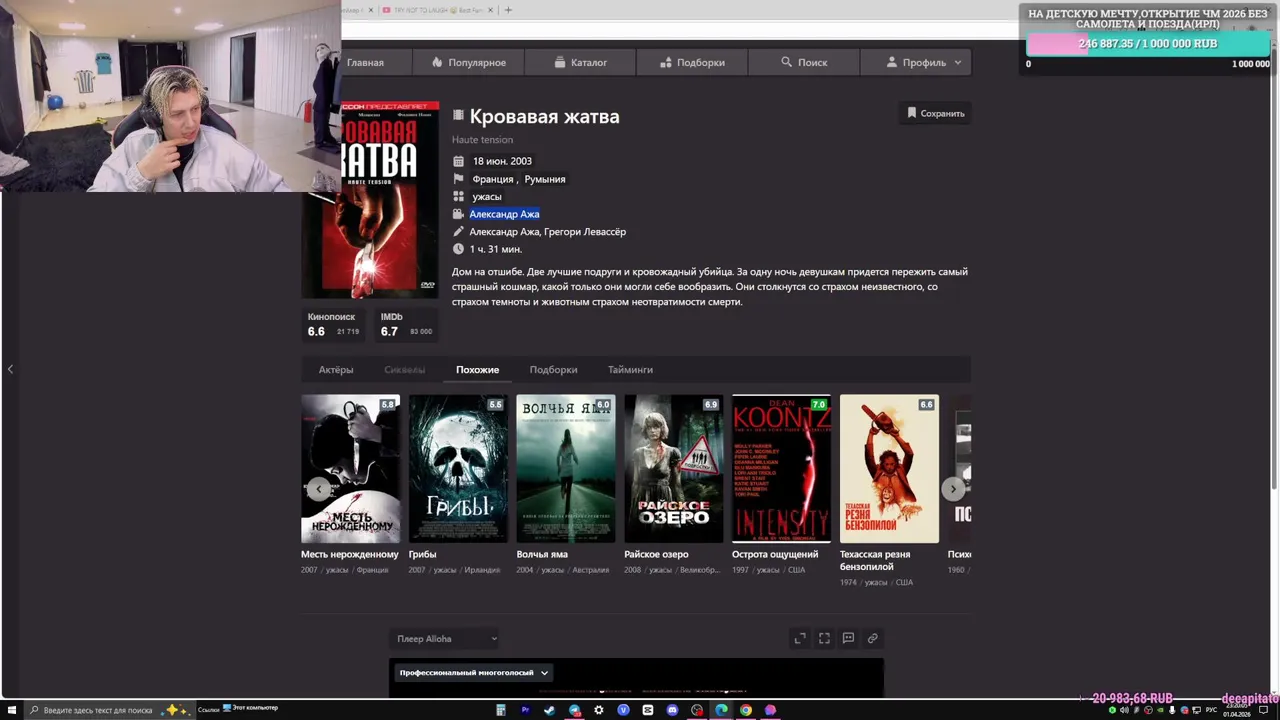Image resolution: width=1280 pixels, height=720 pixels.
Task: Click the ужасы genre link
Action: point(487,197)
